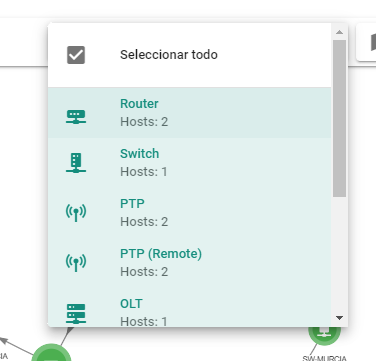Click the Switch device icon
The width and height of the screenshot is (376, 361).
pos(76,163)
